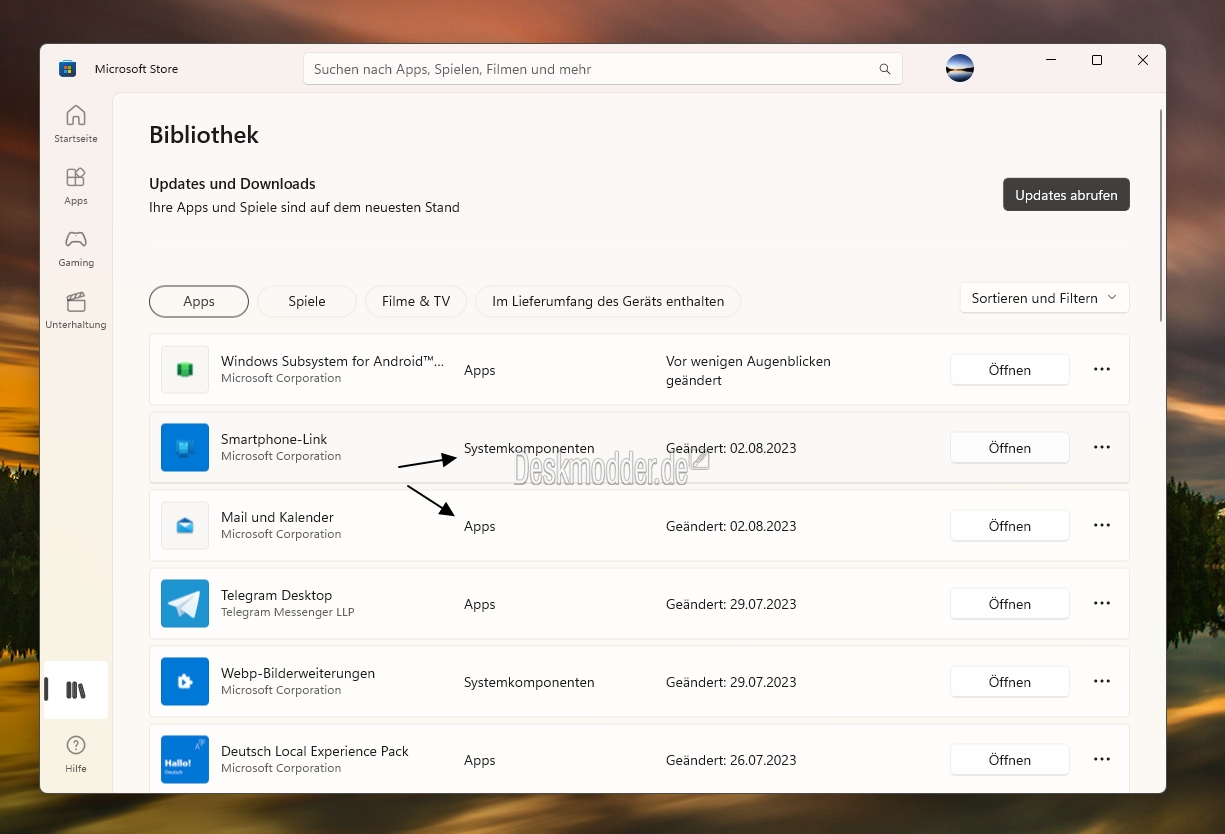Click the Updates und Downloads heading
The image size is (1225, 834).
point(232,184)
